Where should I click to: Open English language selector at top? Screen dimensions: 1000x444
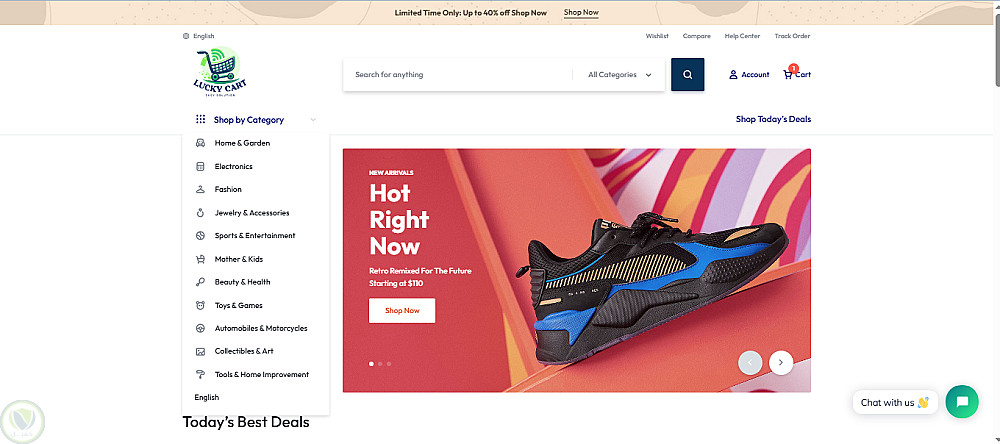click(203, 36)
